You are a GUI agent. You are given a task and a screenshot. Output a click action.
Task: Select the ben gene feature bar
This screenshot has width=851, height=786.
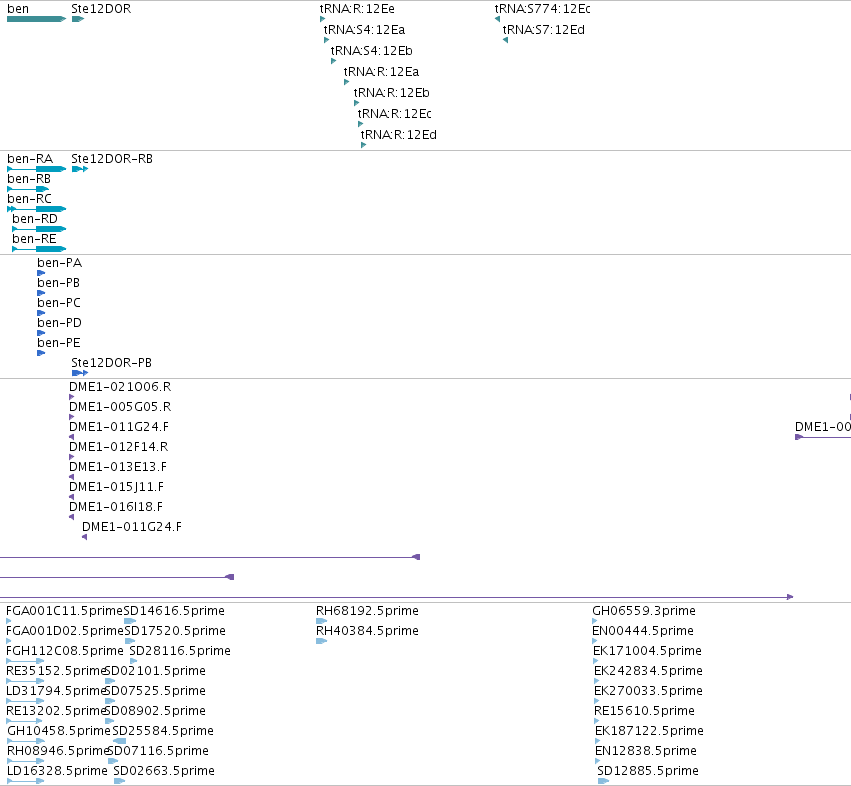point(36,19)
